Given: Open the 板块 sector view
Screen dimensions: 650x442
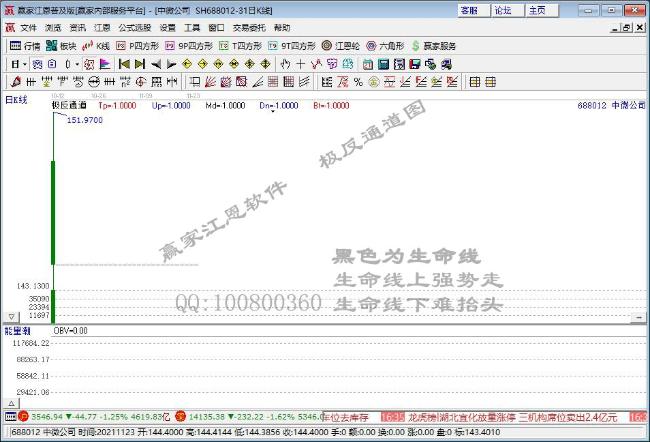Looking at the screenshot, I should (x=61, y=46).
